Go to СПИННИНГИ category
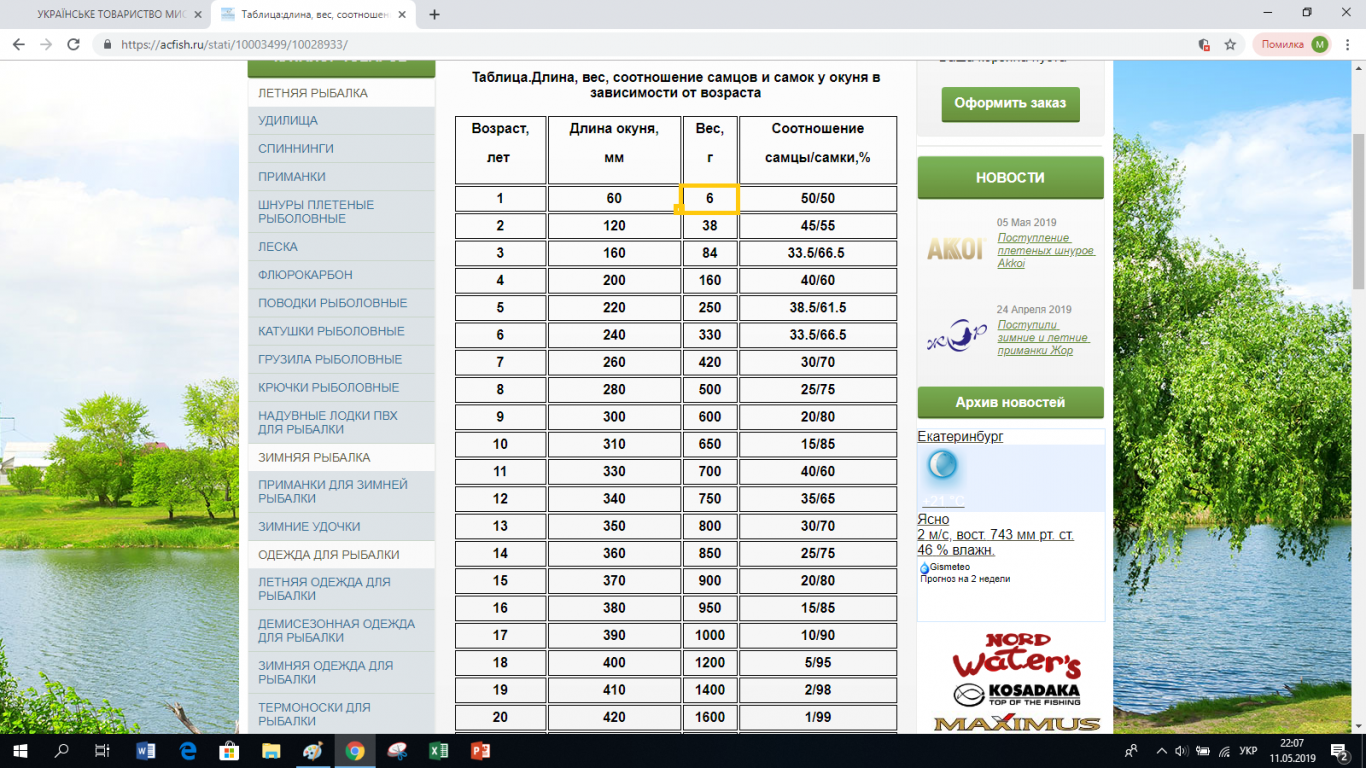The height and width of the screenshot is (768, 1366). 342,149
